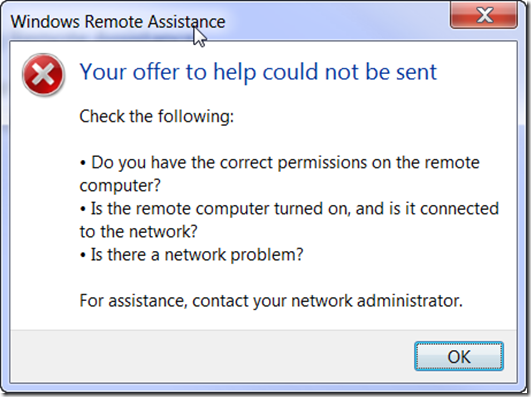Click the 'Check the following:' line
This screenshot has width=531, height=397.
[x=156, y=117]
